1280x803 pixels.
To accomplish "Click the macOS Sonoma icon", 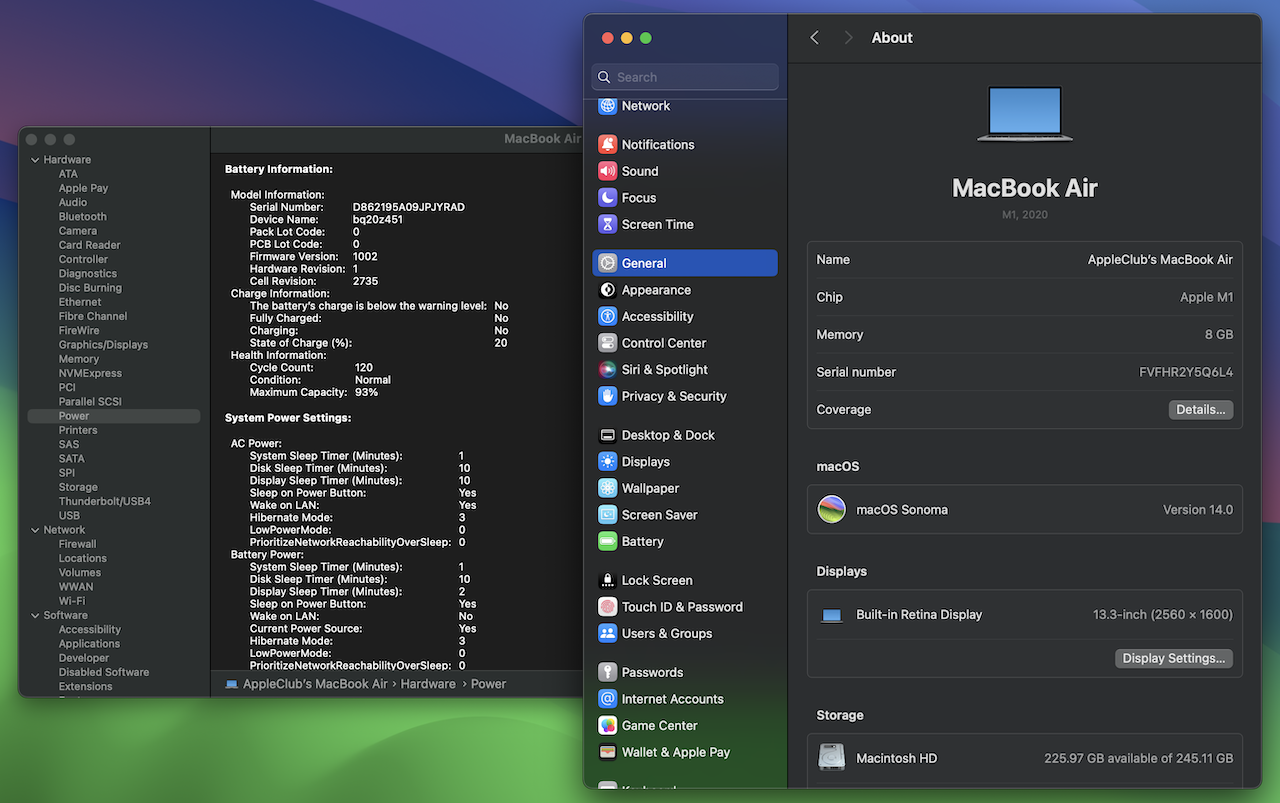I will coord(832,509).
